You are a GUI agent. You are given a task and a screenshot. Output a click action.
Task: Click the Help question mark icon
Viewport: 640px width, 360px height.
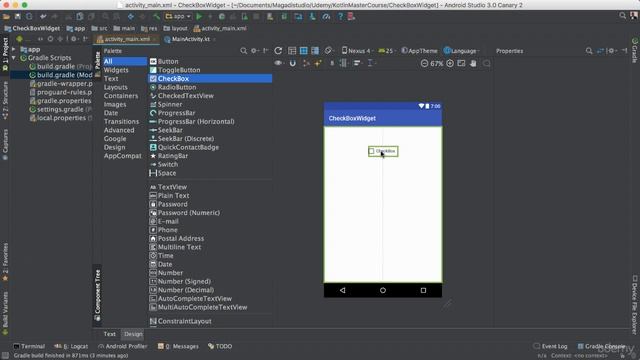click(340, 17)
